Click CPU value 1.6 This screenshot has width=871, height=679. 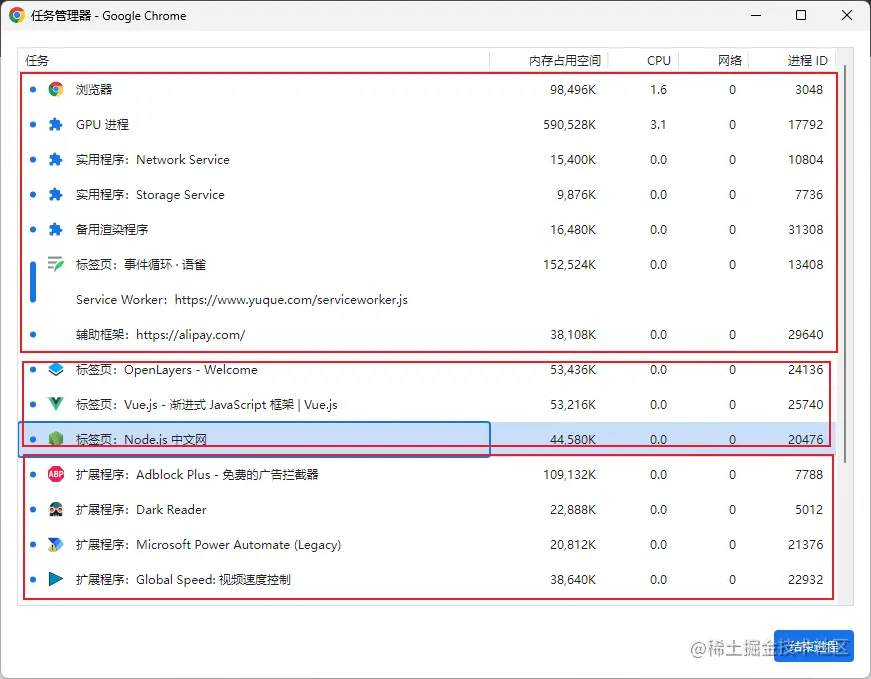658,89
